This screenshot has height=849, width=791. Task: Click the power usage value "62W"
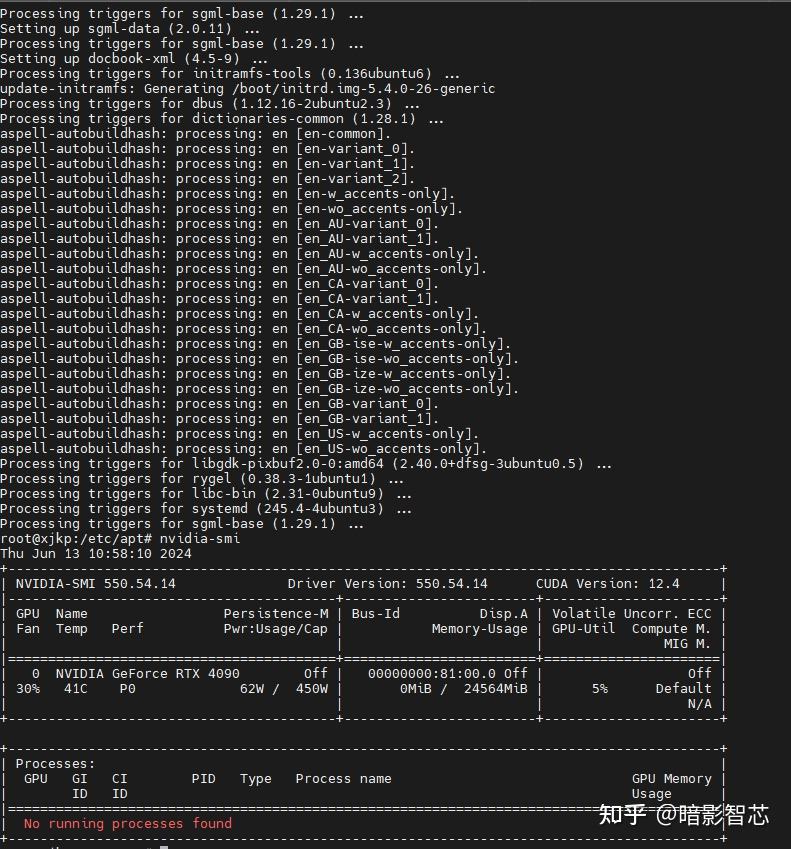(x=252, y=689)
